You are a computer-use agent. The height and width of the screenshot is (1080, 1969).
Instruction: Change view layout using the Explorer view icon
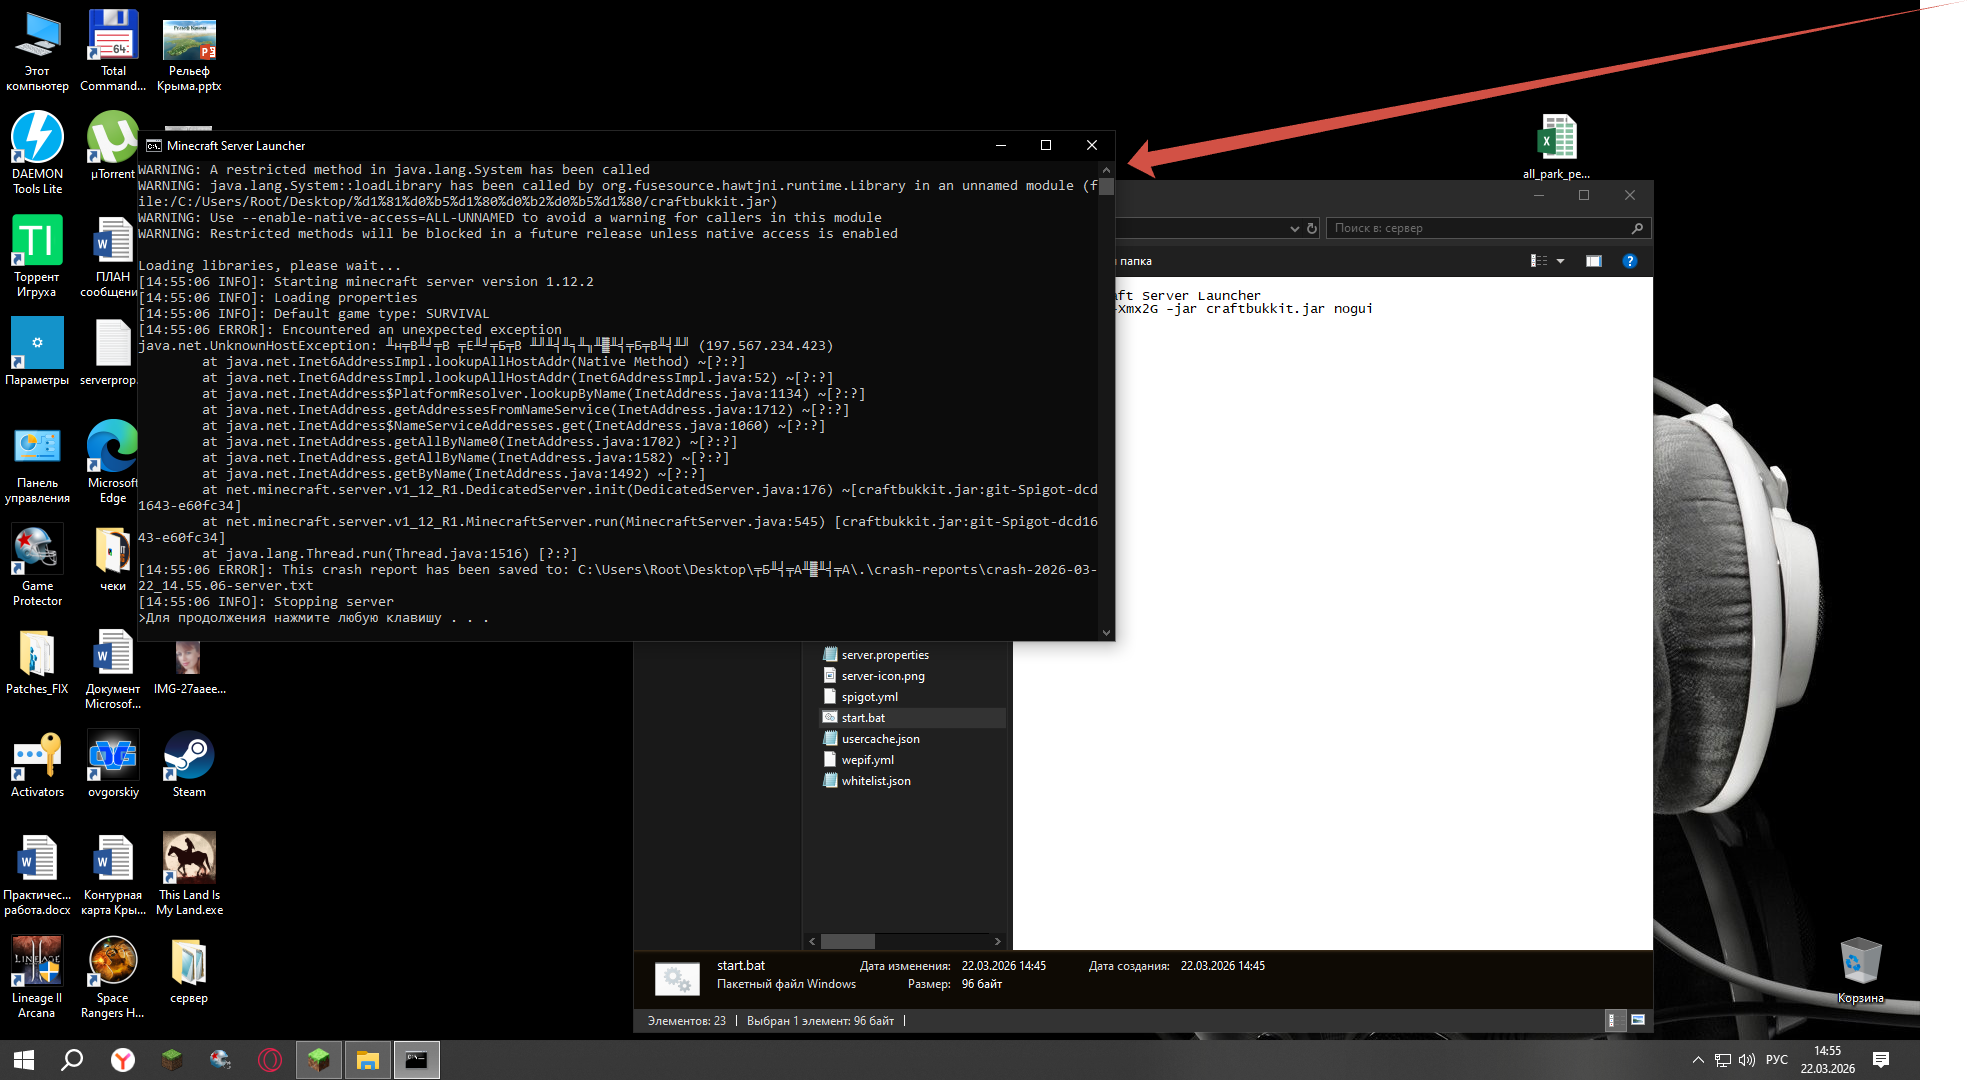pos(1539,261)
